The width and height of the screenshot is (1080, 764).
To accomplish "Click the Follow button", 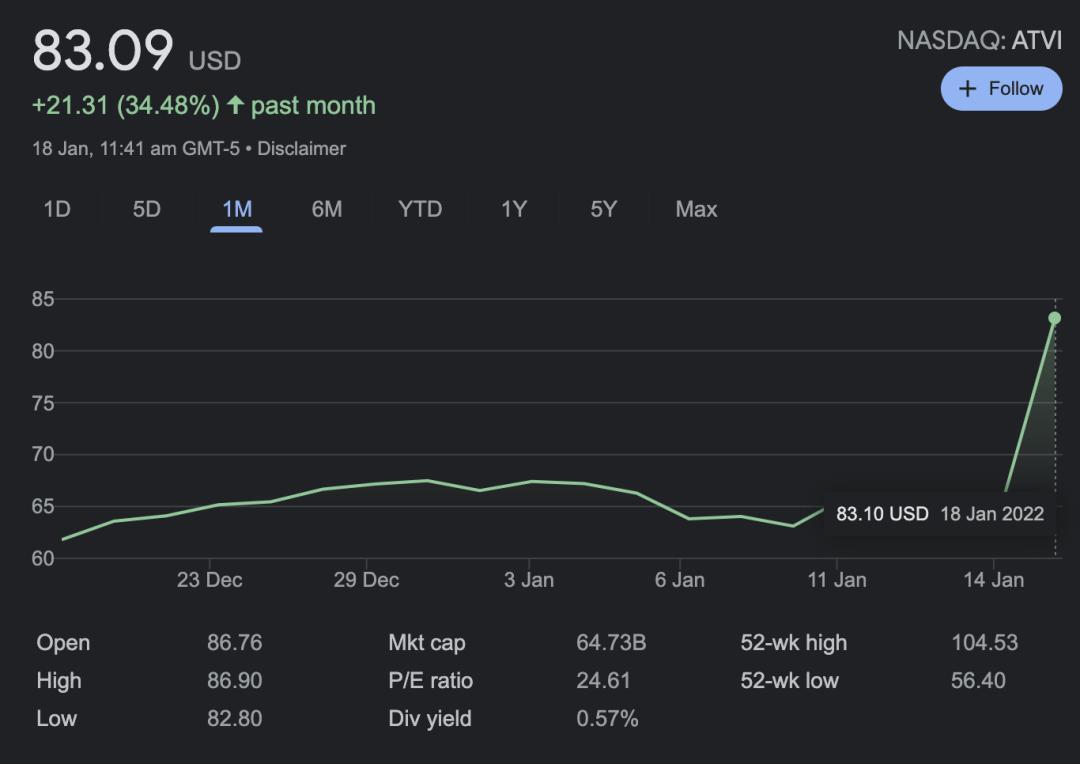I will coord(1001,89).
